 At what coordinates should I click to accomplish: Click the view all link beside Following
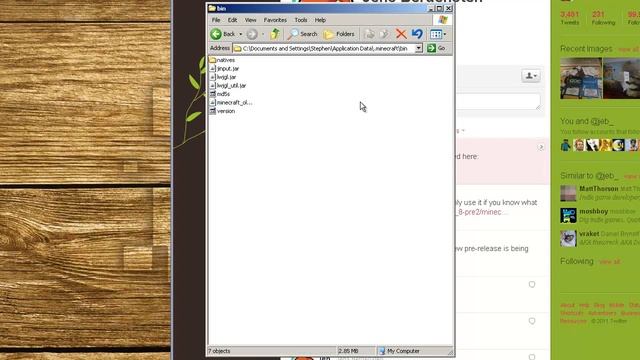(609, 262)
